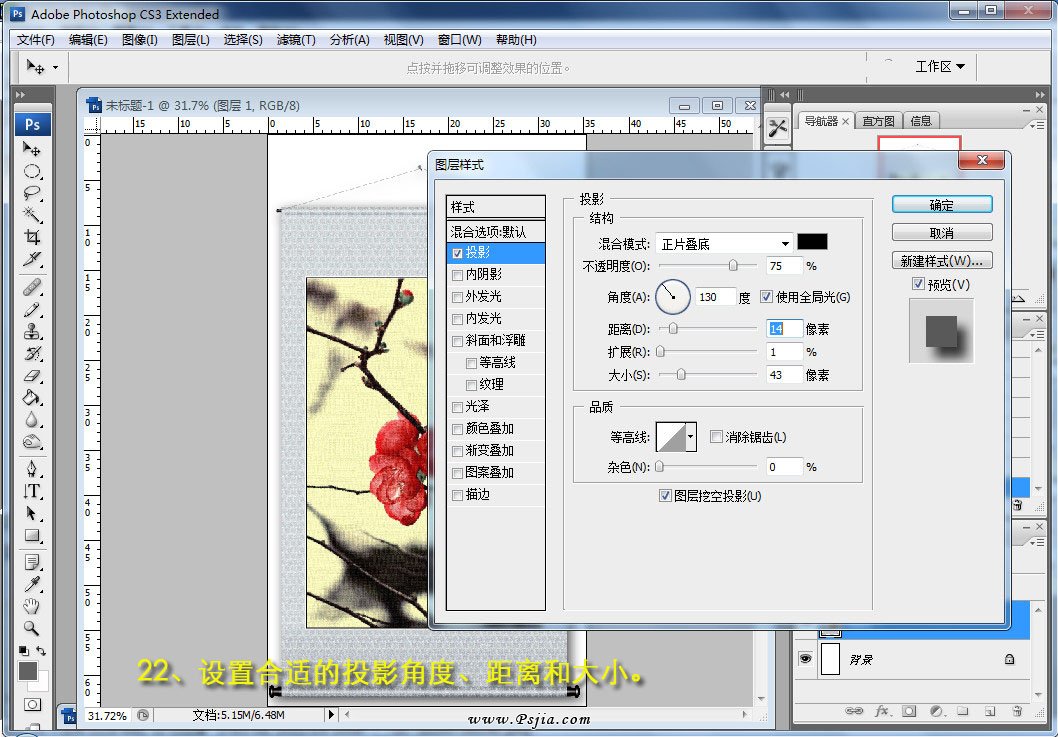Toggle the 投影 (Drop Shadow) checkbox

pos(457,253)
